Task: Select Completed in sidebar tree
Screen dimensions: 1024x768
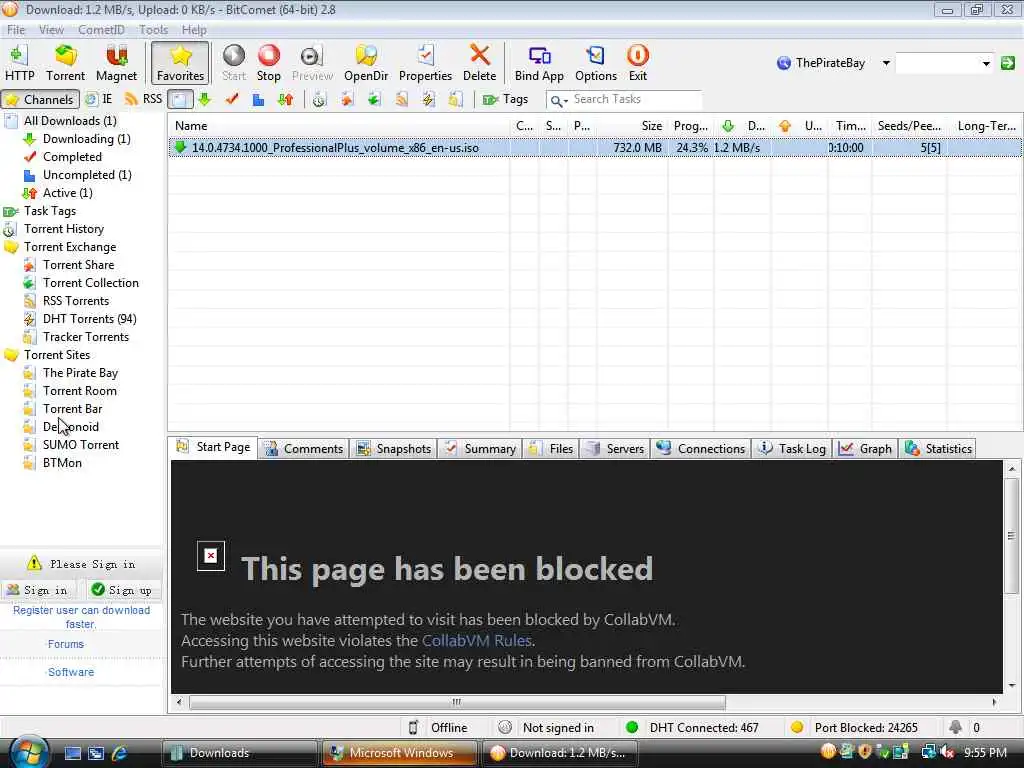Action: coord(72,157)
